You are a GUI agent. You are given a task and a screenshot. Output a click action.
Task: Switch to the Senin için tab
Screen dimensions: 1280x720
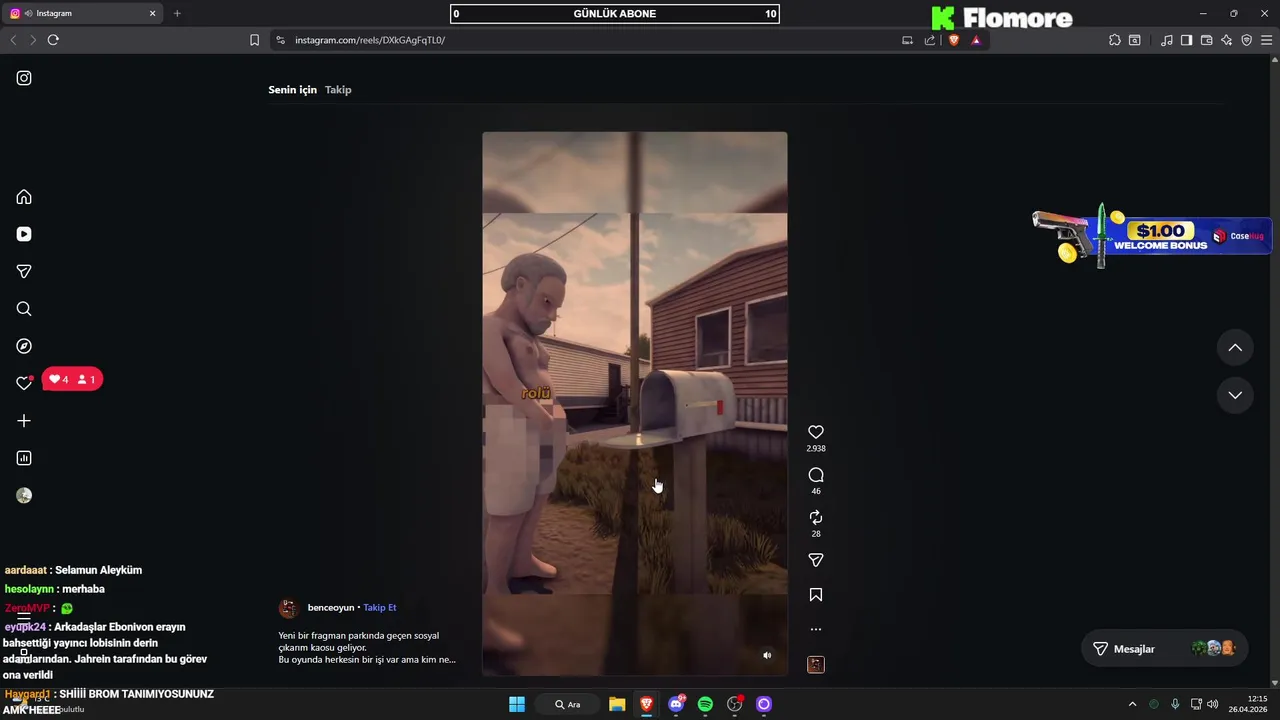pyautogui.click(x=292, y=90)
